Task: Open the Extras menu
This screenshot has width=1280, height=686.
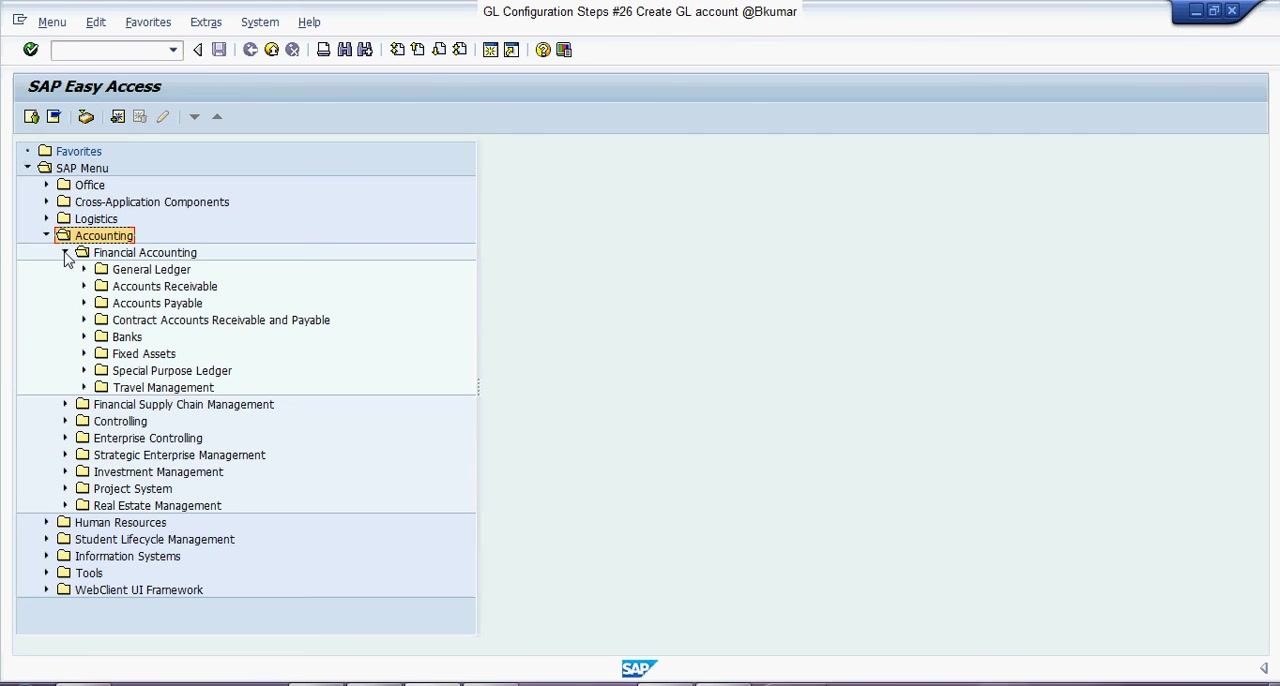Action: [x=206, y=22]
